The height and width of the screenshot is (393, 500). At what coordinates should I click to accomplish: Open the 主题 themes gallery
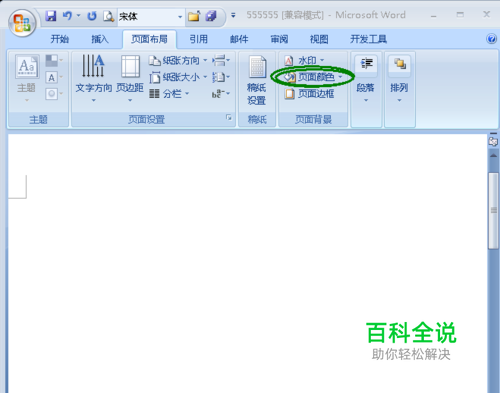(27, 79)
